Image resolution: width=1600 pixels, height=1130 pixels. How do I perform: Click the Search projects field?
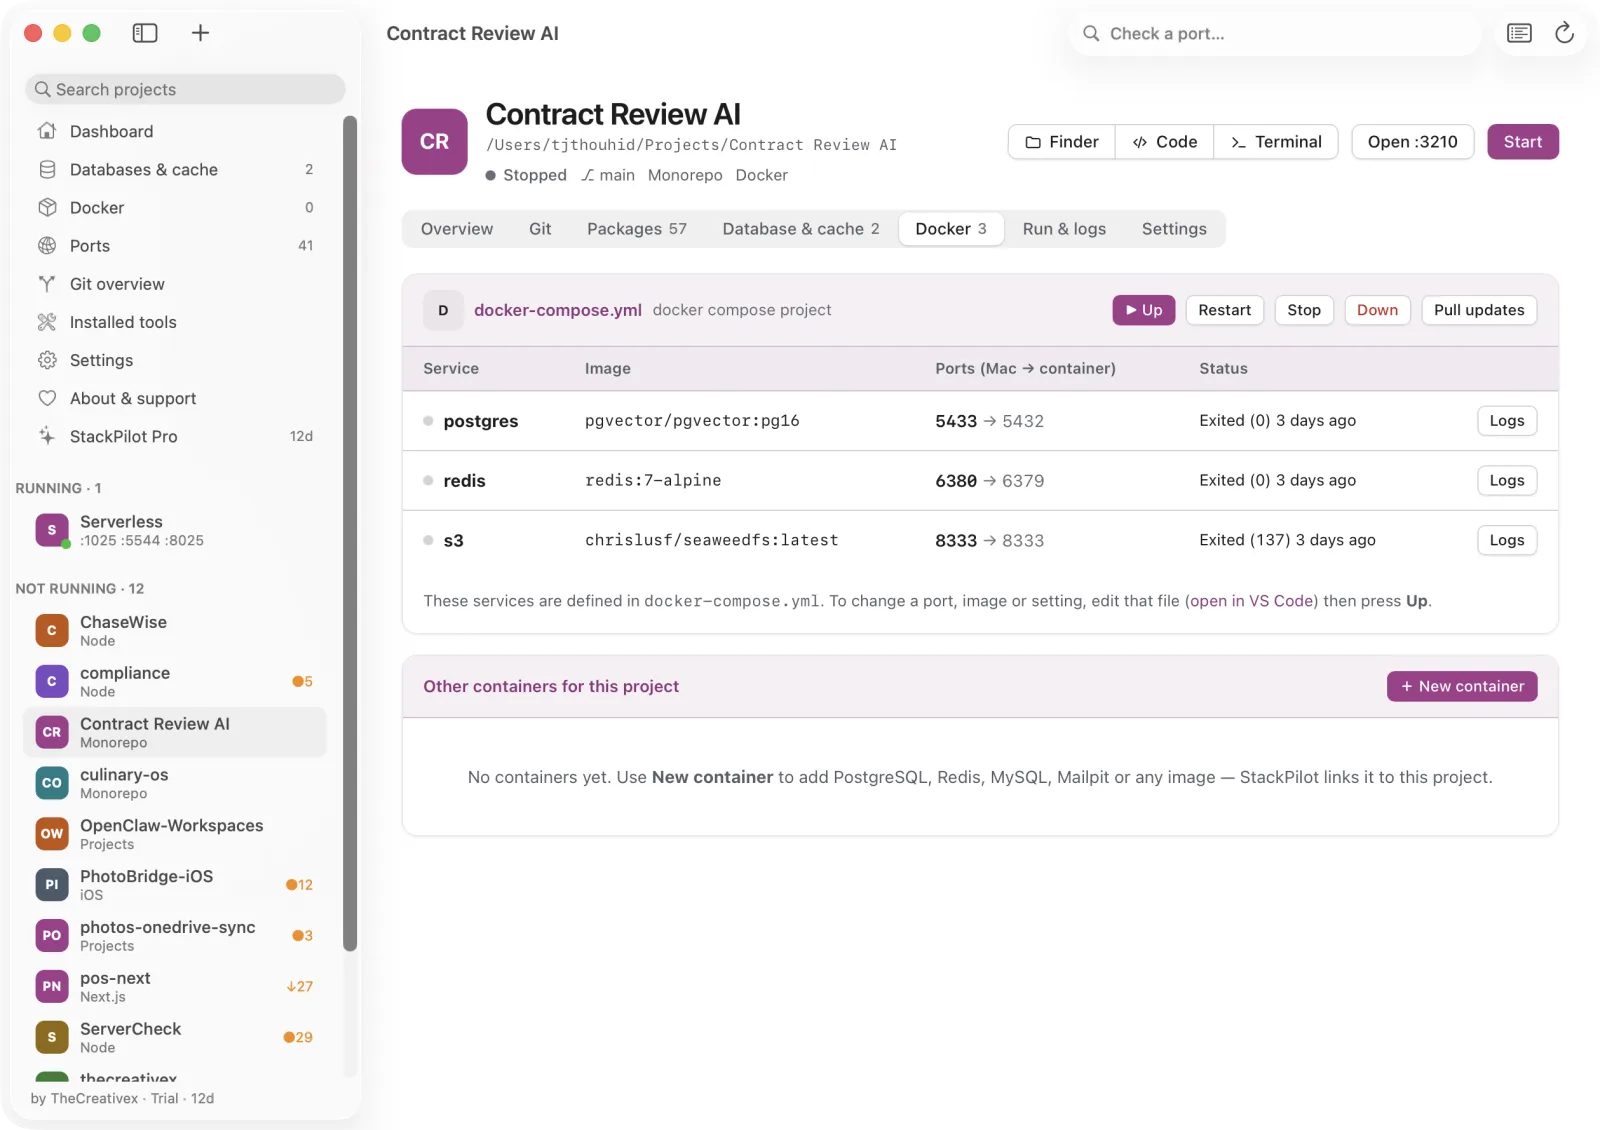click(x=185, y=89)
